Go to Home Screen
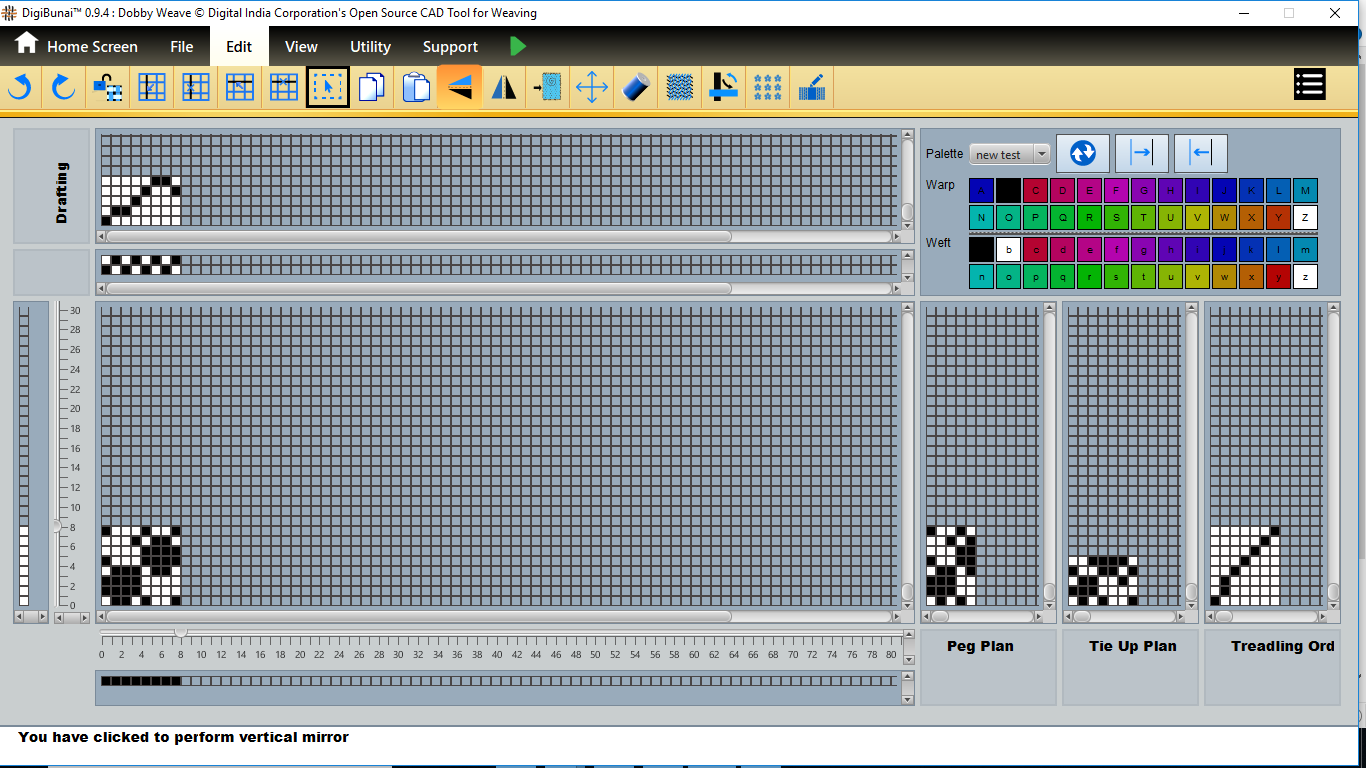 point(77,46)
